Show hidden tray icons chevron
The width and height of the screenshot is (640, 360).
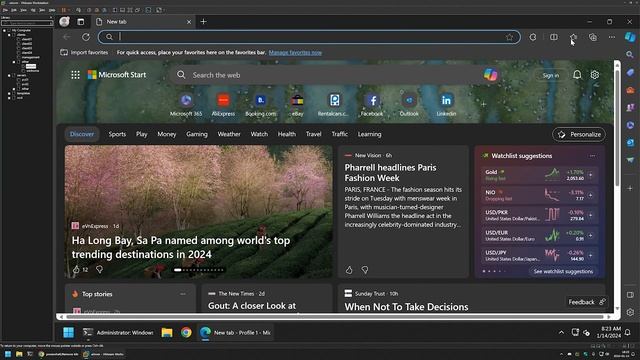click(x=561, y=333)
